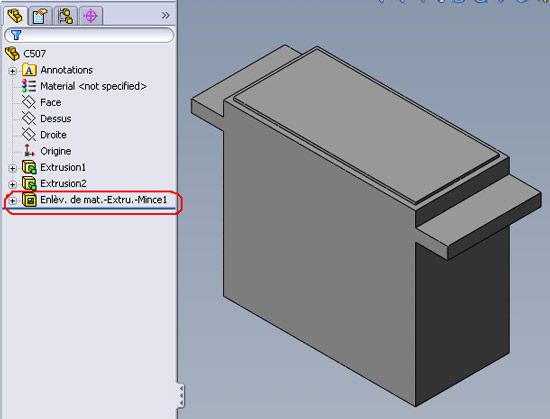
Task: Expand the Annotations folder
Action: [13, 71]
